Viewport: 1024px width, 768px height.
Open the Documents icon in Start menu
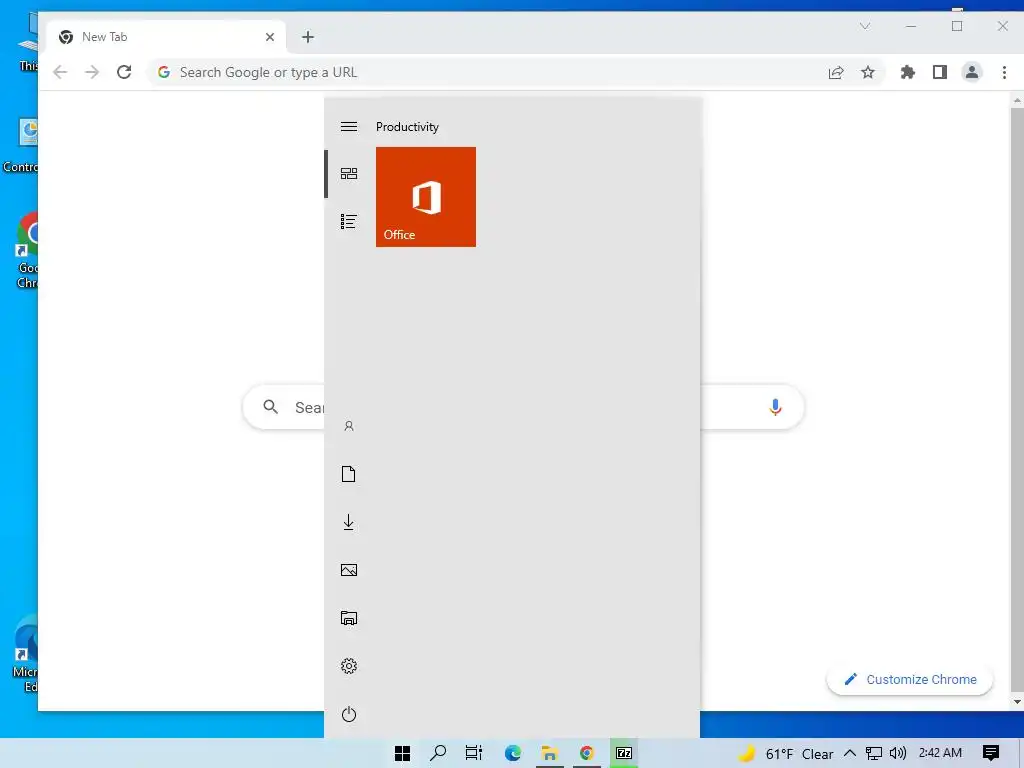point(349,474)
